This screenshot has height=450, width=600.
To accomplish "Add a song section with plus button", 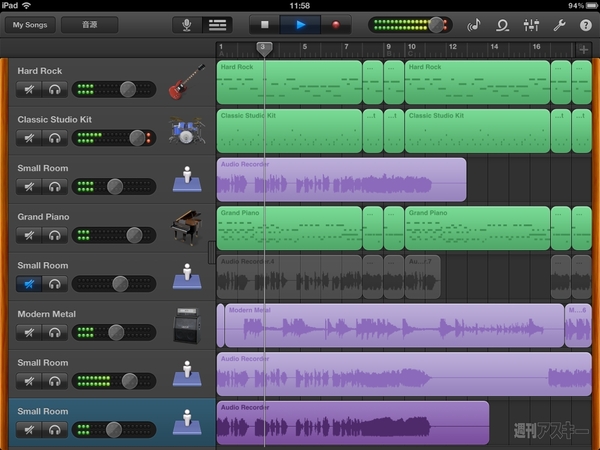I will click(x=584, y=48).
